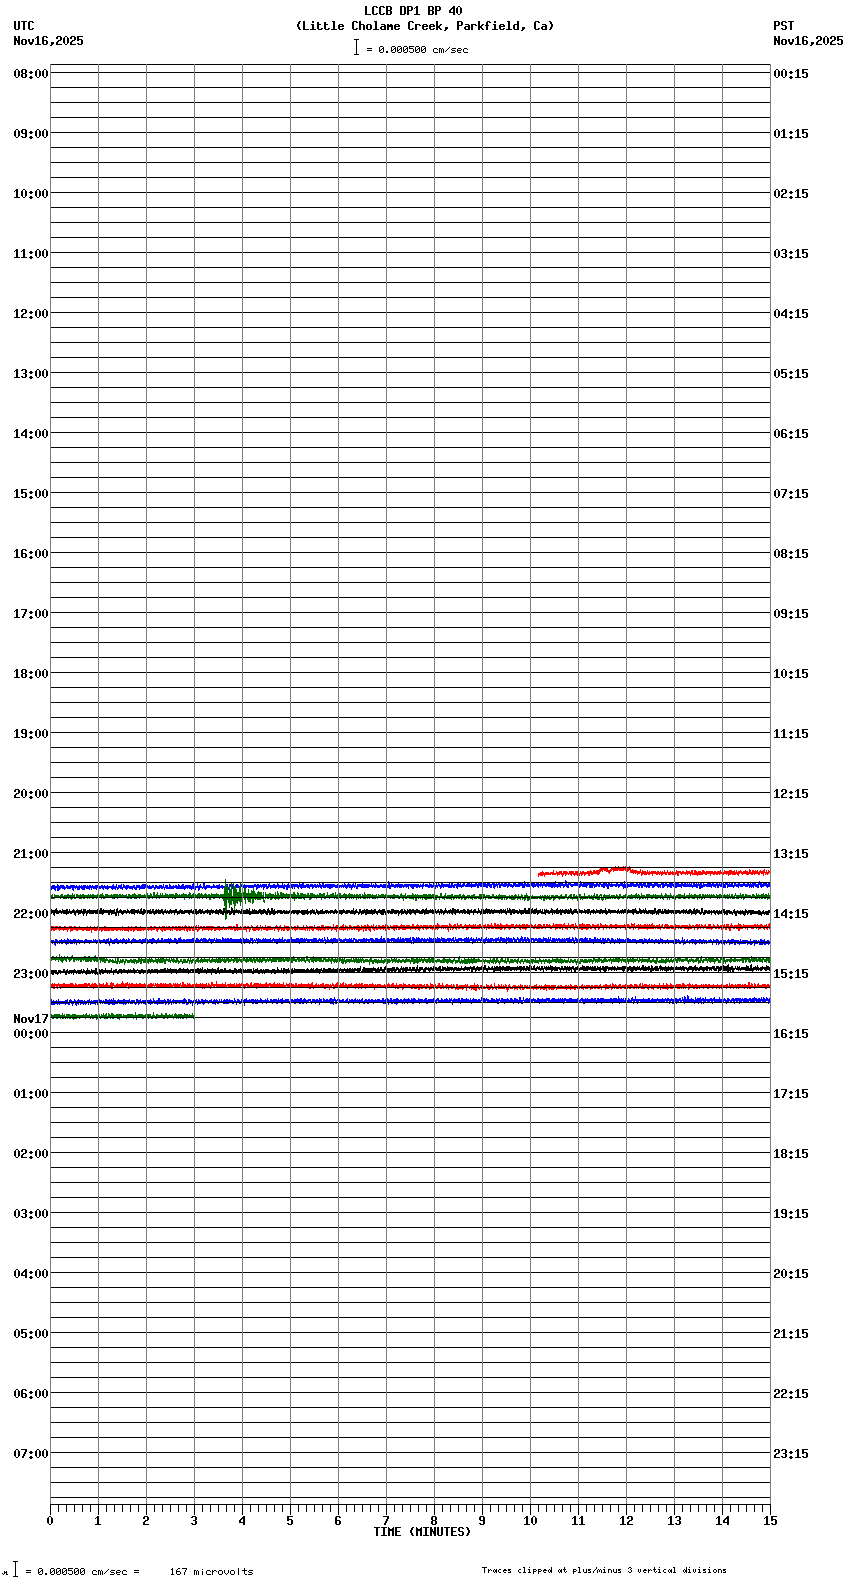This screenshot has height=1584, width=850.
Task: Click the UTC time label '22:00'
Action: tap(30, 914)
